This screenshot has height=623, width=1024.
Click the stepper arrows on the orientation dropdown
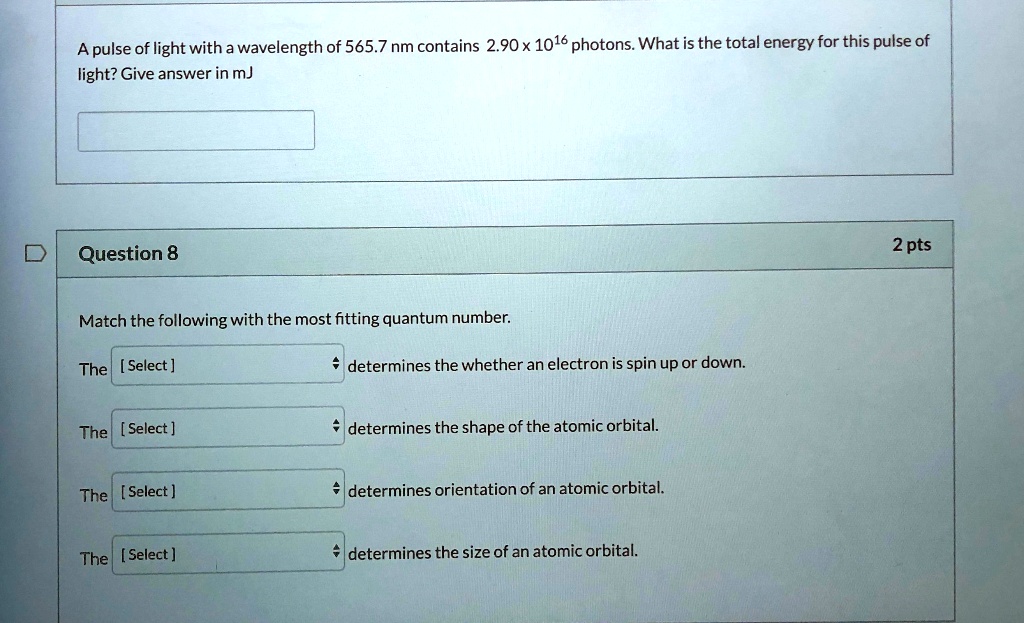pos(336,491)
